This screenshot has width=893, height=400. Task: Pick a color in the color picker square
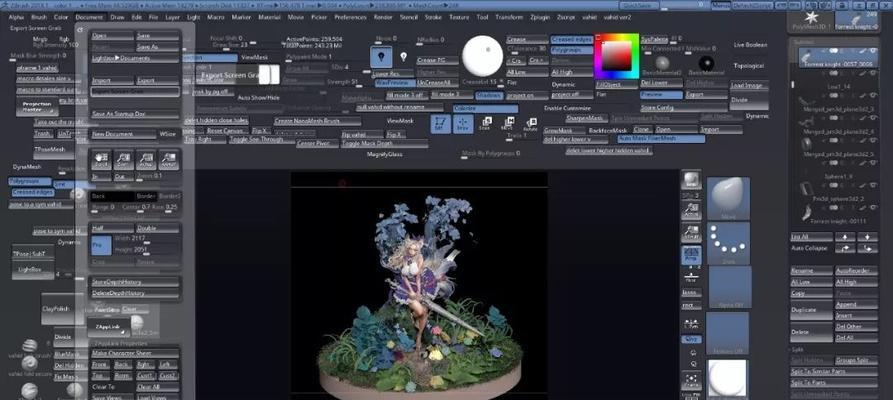pos(616,56)
